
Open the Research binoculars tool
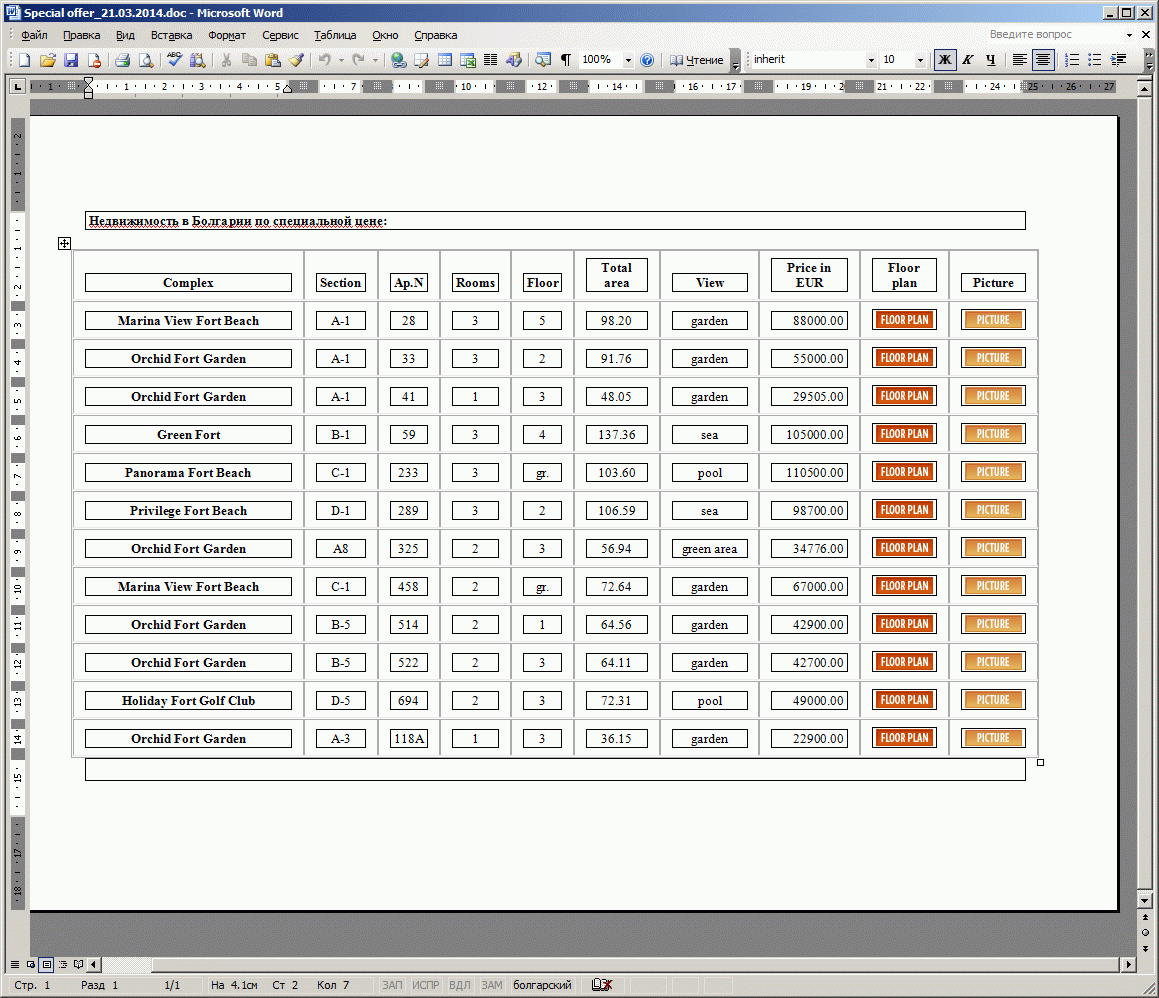click(197, 60)
